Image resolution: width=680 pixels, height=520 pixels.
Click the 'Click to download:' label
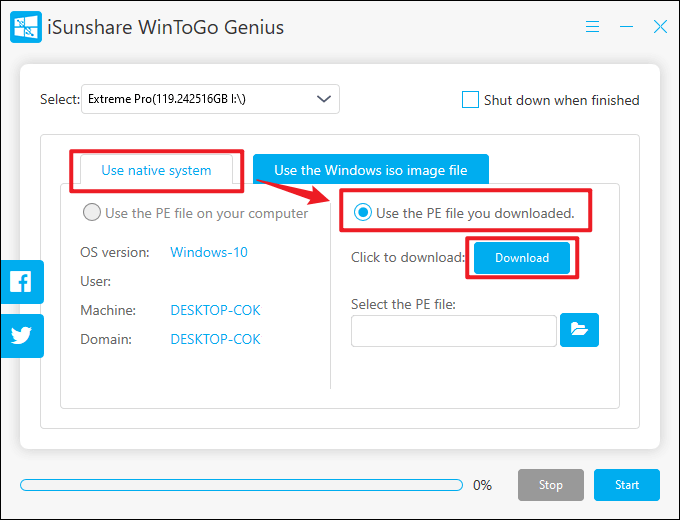[408, 257]
